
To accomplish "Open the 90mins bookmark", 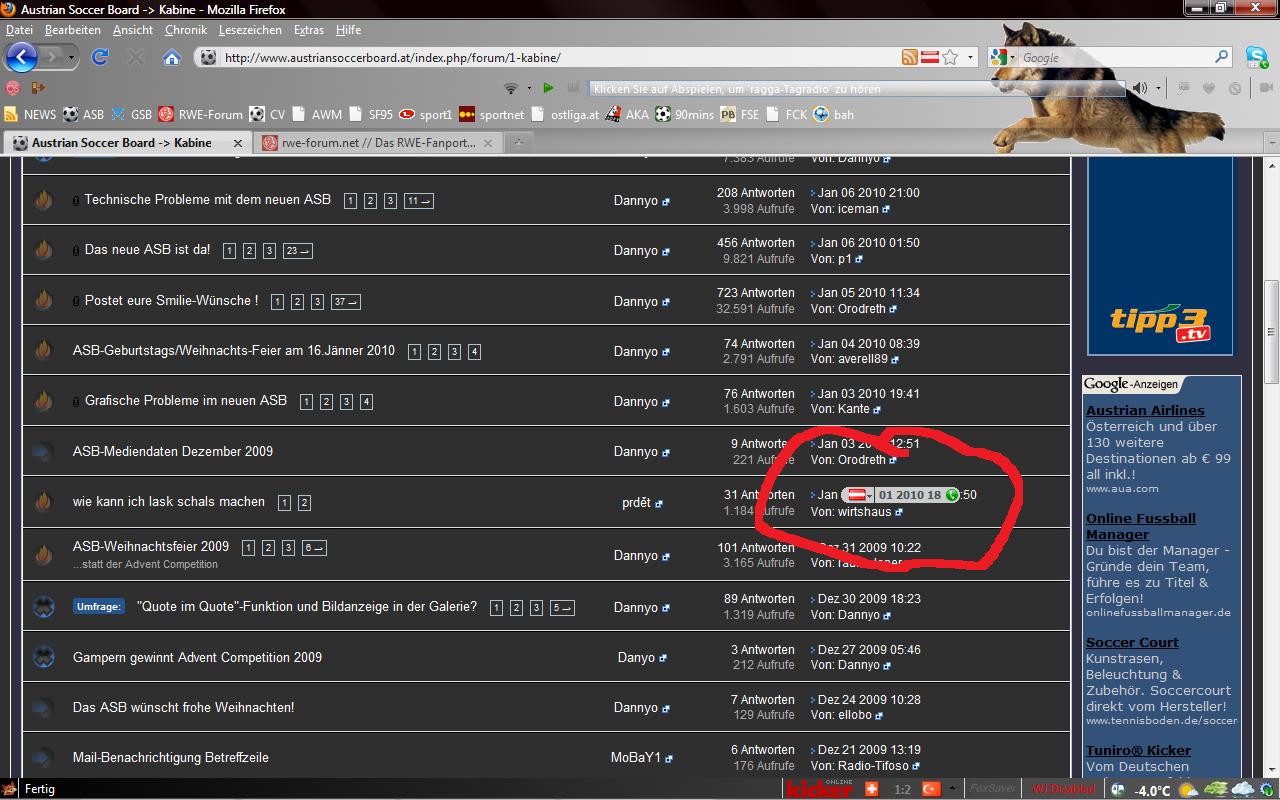I will coord(685,115).
